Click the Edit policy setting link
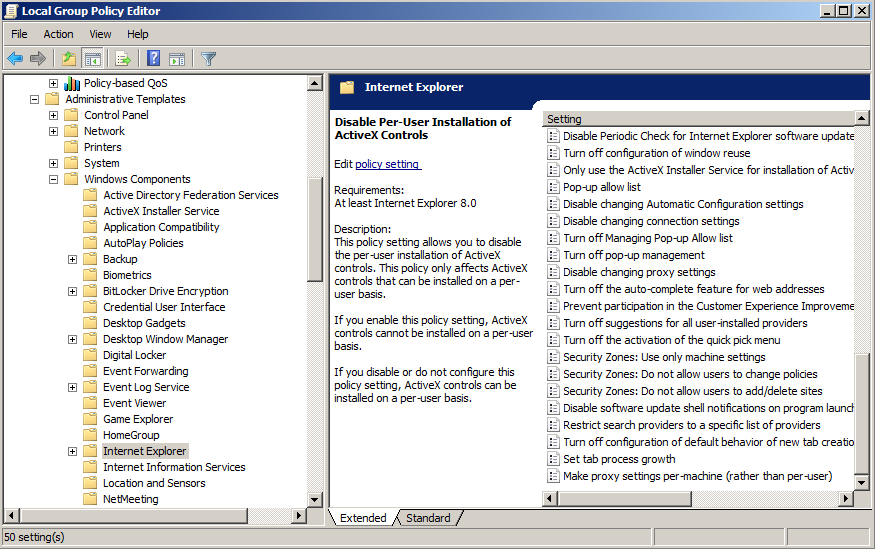The width and height of the screenshot is (875, 549). 388,164
